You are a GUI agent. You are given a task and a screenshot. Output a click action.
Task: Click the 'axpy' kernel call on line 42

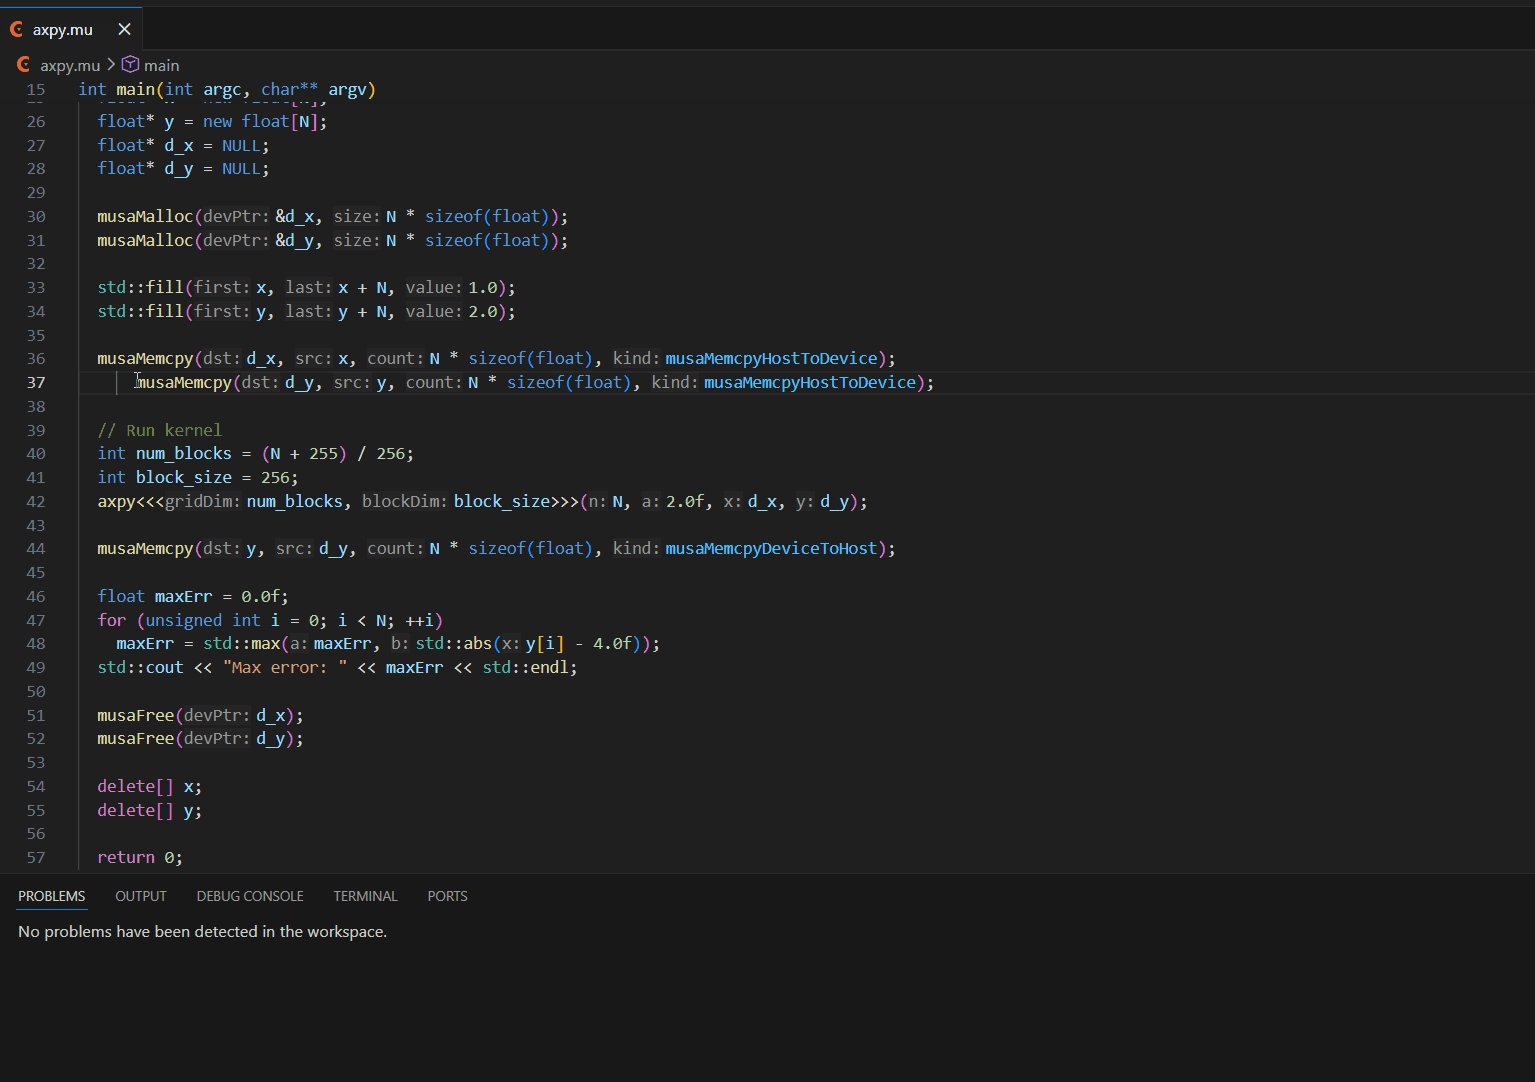[x=116, y=501]
